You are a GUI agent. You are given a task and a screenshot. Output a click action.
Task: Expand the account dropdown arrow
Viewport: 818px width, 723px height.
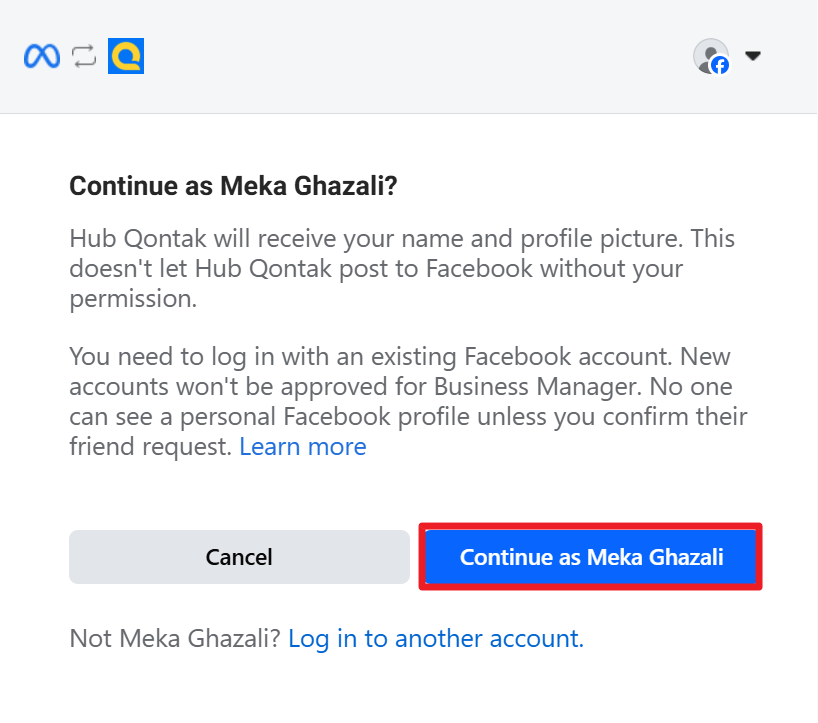coord(754,56)
